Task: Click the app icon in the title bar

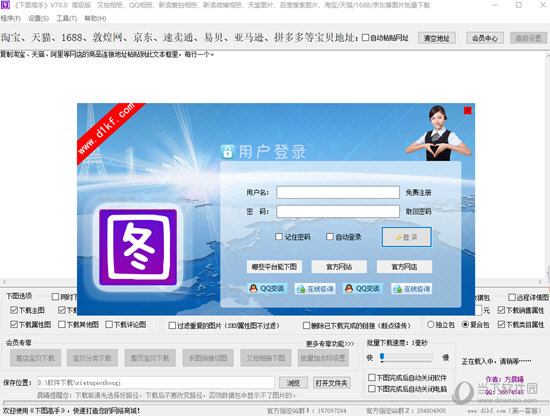Action: [x=5, y=5]
